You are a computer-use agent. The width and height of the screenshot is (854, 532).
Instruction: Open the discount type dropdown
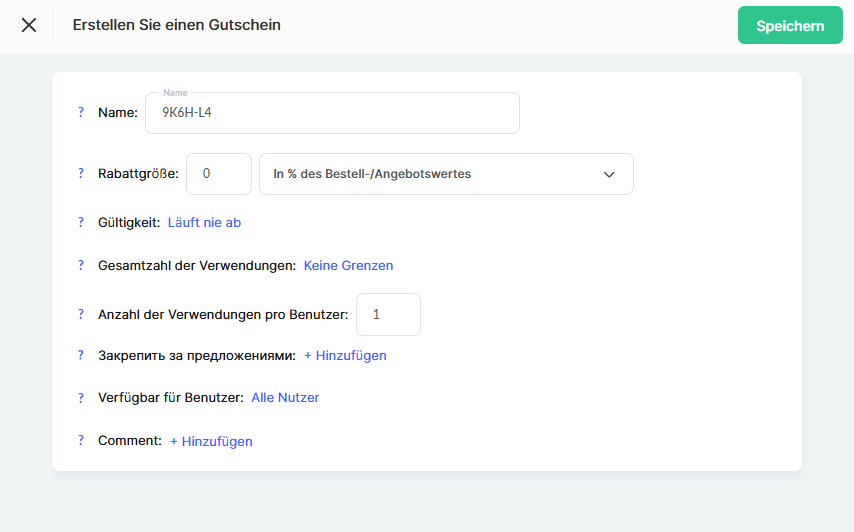pyautogui.click(x=445, y=174)
